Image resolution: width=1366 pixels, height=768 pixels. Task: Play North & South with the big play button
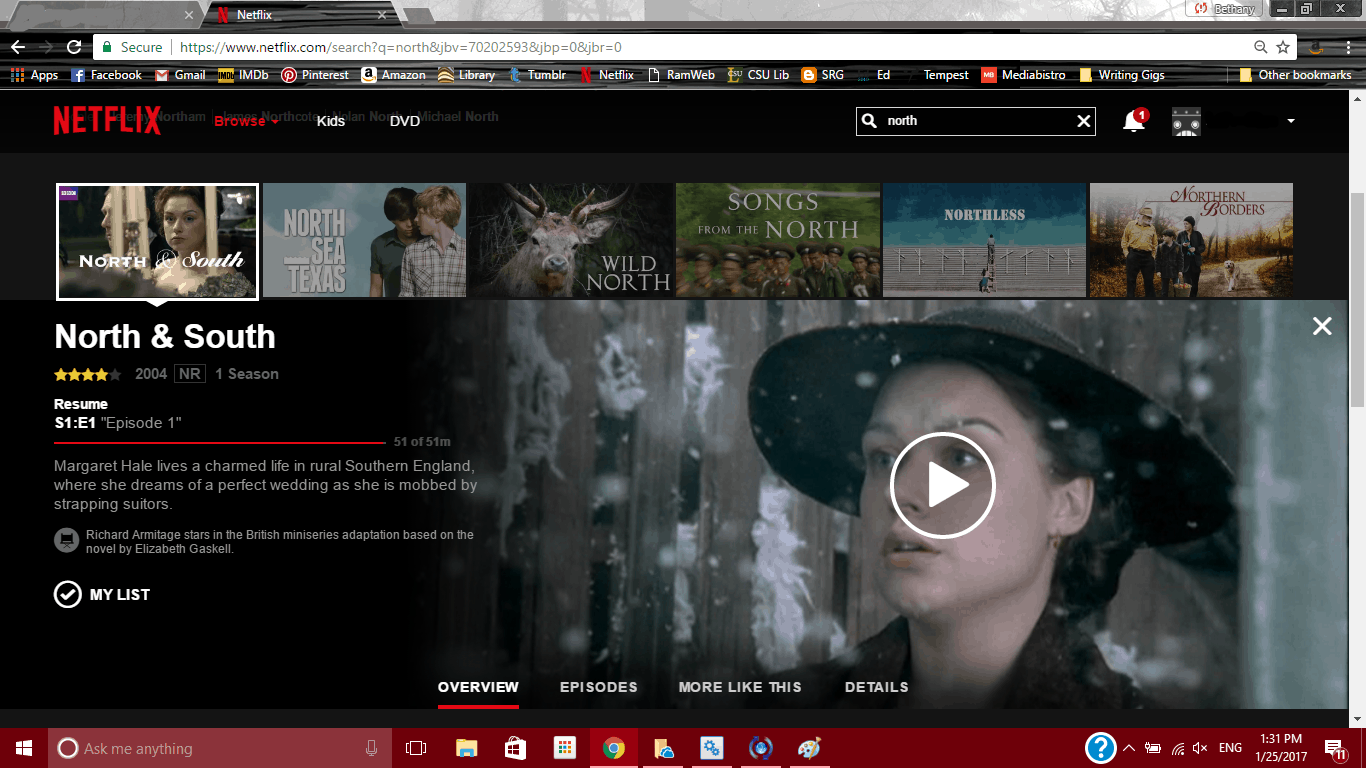(x=942, y=486)
